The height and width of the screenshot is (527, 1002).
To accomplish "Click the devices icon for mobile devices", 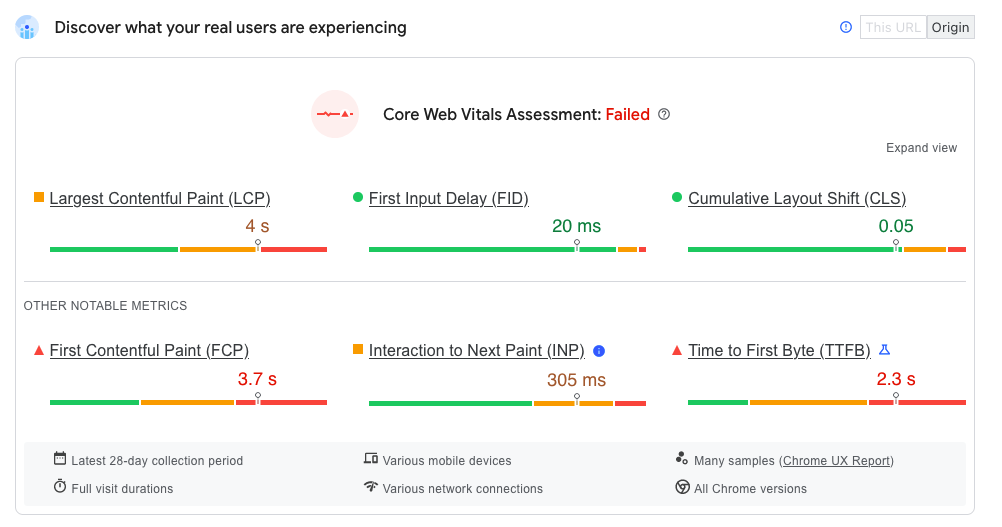I will click(371, 459).
